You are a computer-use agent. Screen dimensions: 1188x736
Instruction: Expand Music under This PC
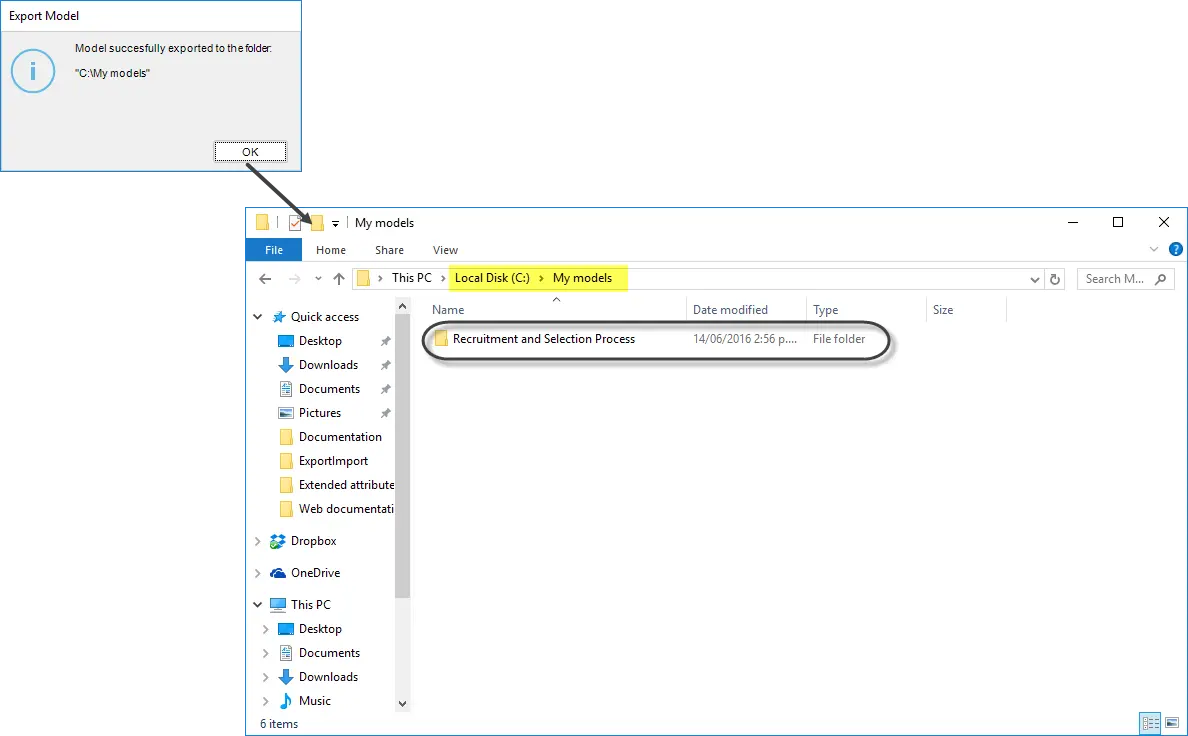(x=265, y=701)
